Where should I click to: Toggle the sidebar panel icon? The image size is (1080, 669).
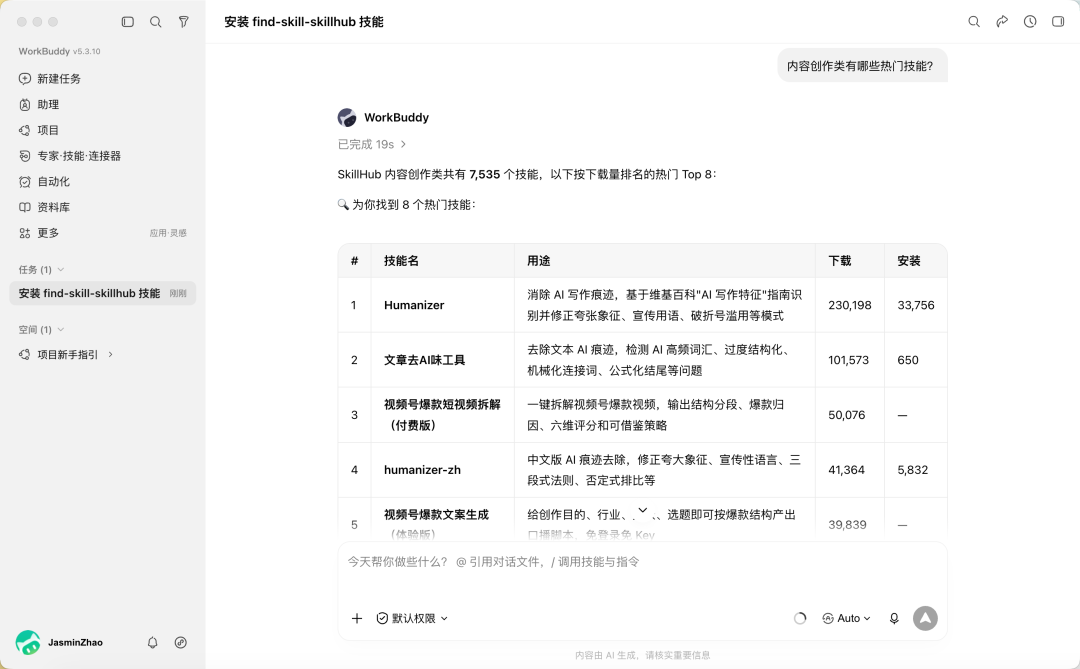127,22
